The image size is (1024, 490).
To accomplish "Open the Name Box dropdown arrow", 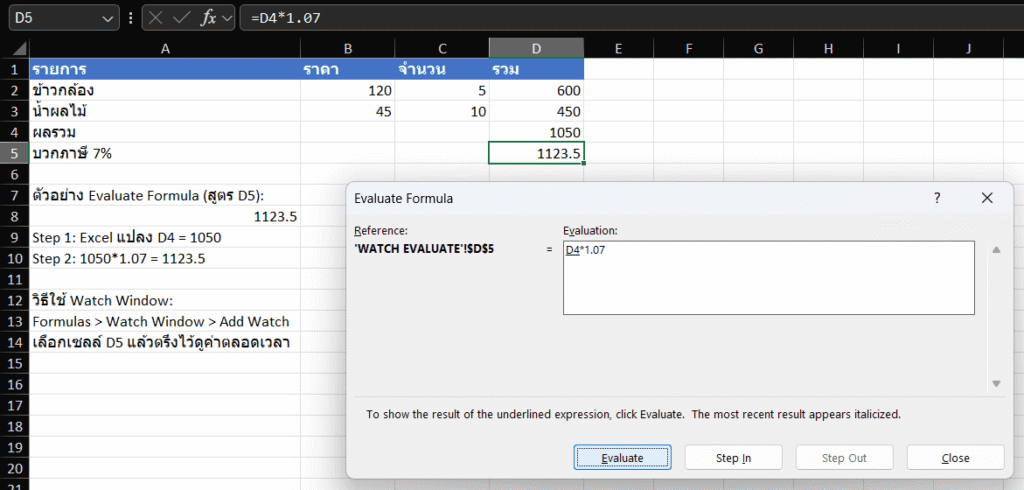I will point(108,18).
